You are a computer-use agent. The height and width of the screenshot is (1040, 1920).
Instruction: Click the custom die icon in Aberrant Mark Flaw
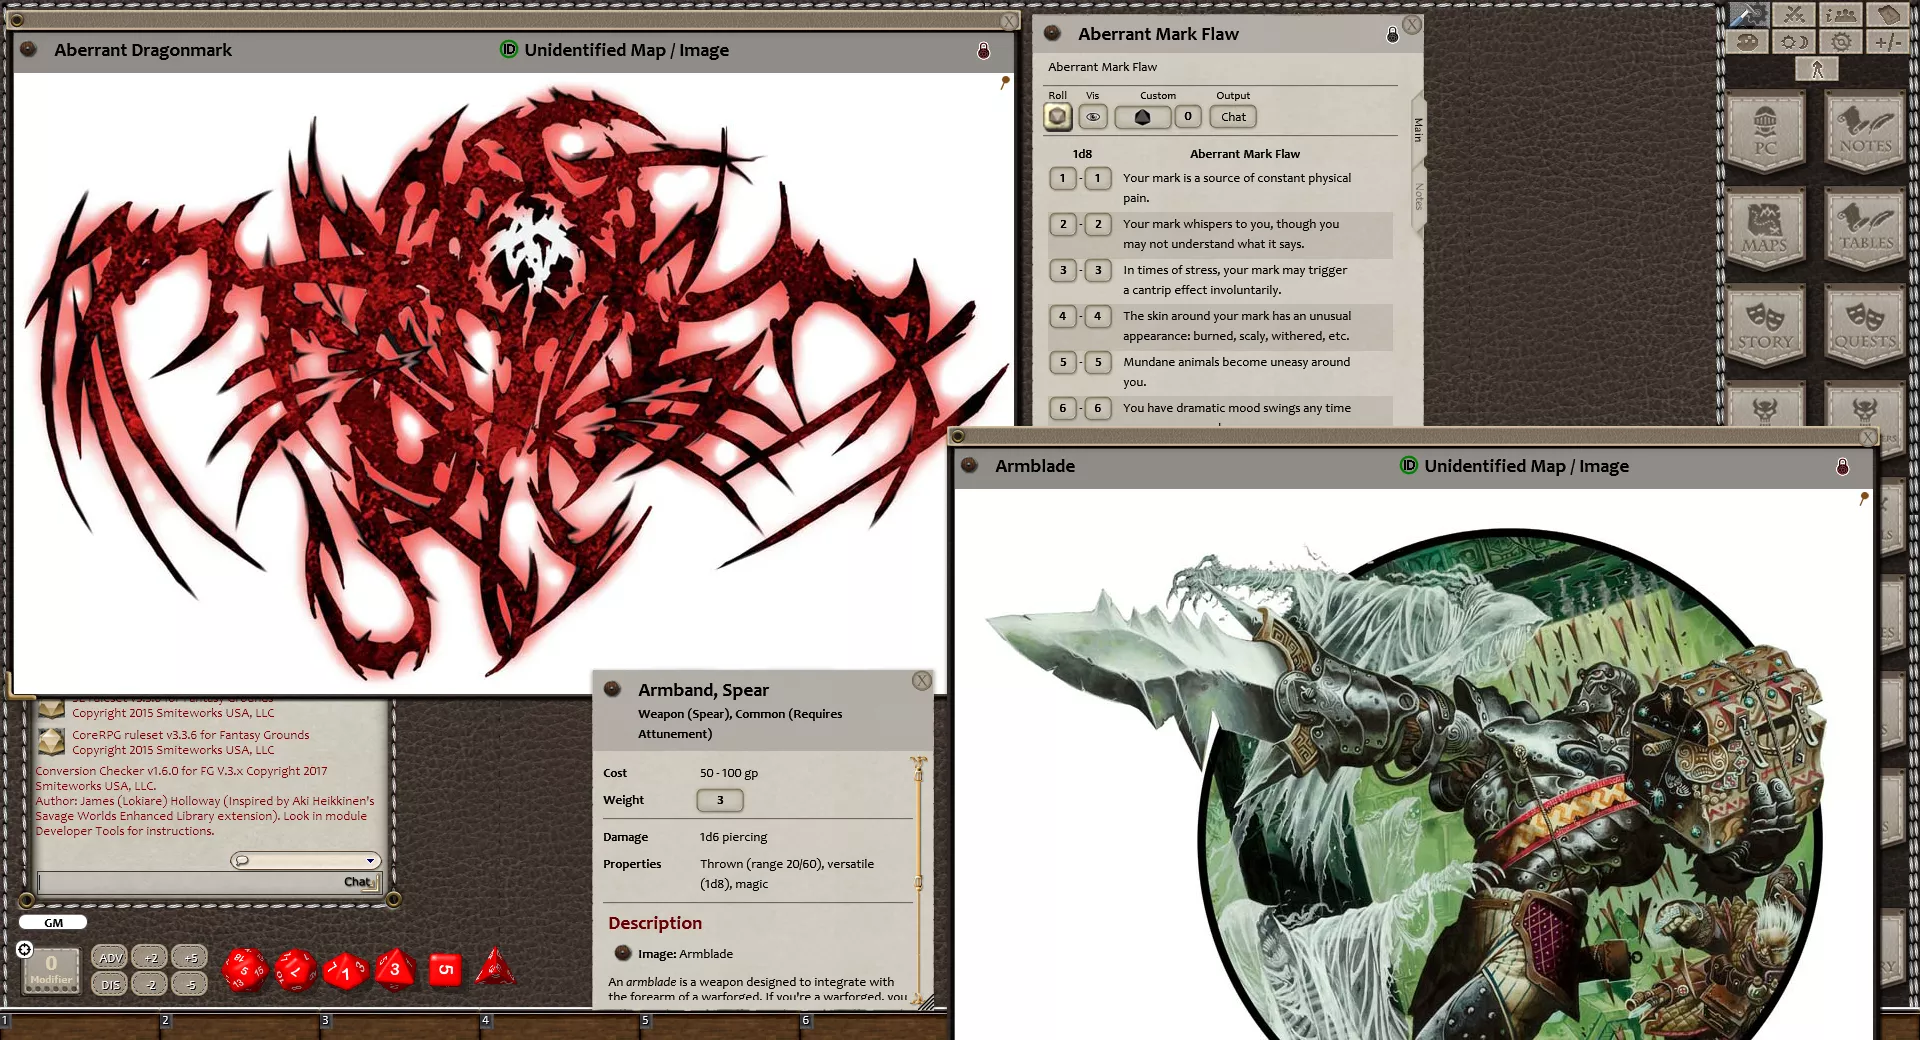(1142, 117)
